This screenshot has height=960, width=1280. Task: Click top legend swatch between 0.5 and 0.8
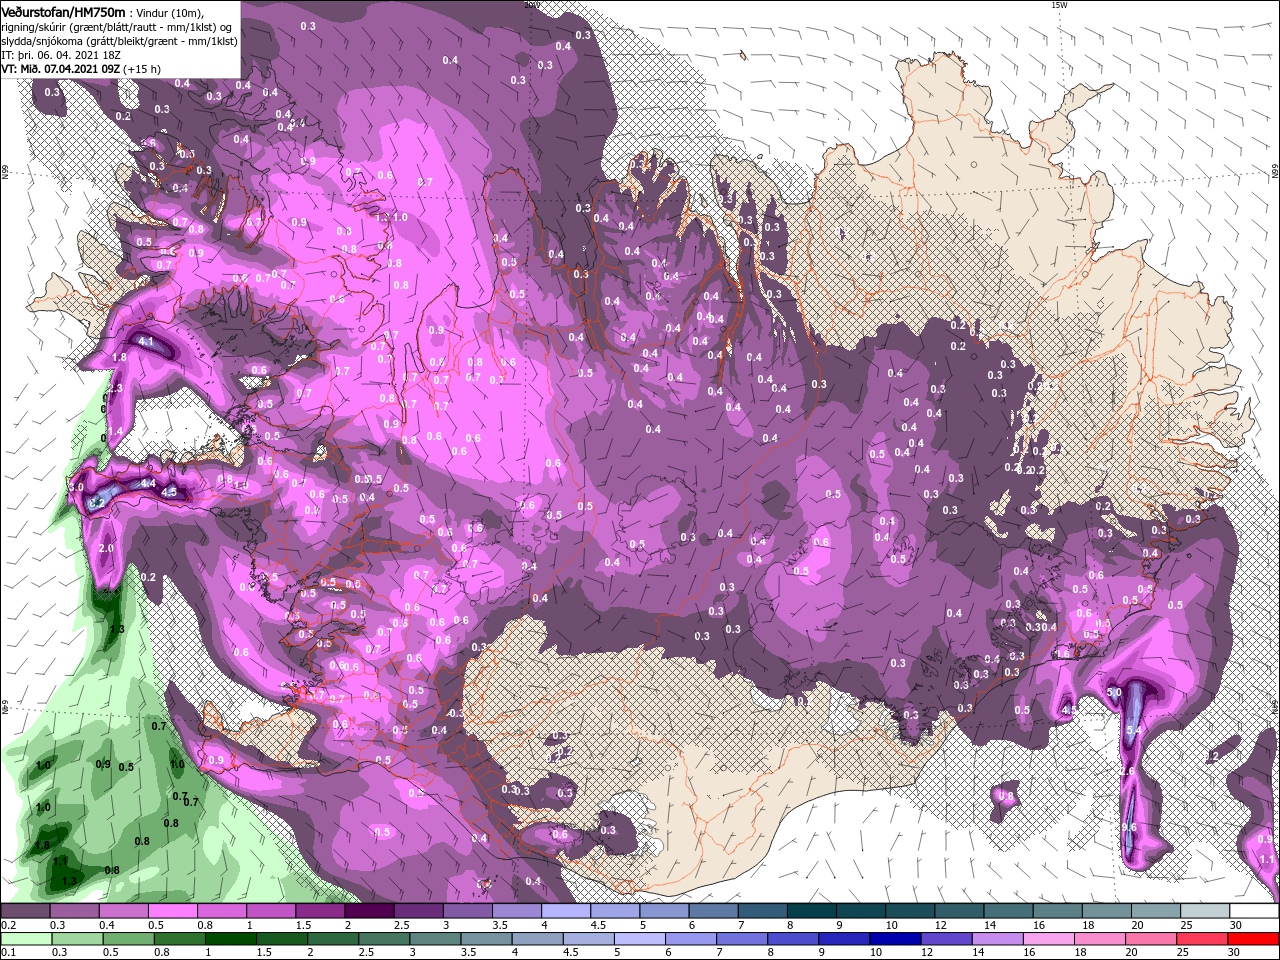click(x=172, y=911)
